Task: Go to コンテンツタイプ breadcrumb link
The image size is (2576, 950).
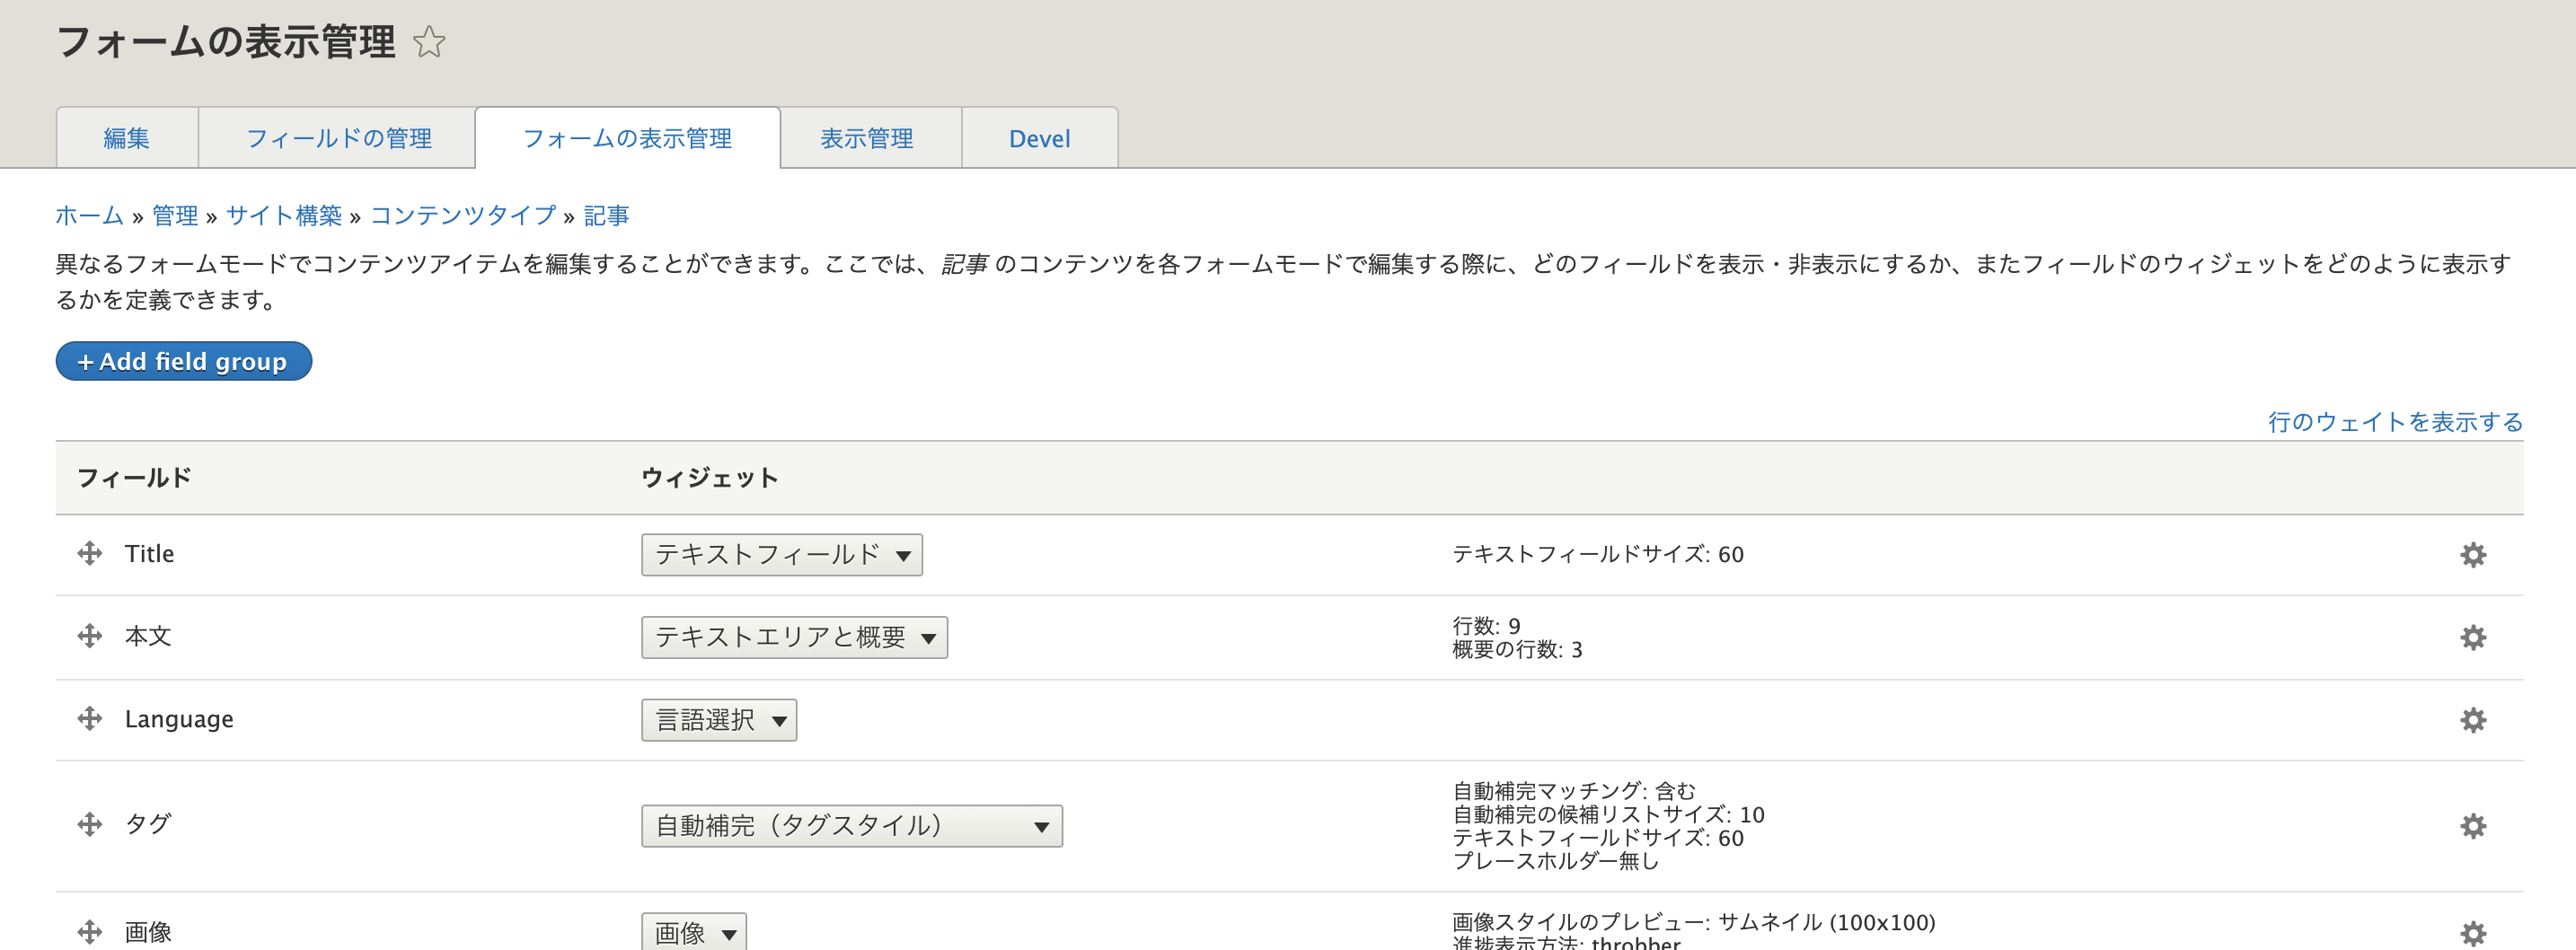Action: coord(462,215)
